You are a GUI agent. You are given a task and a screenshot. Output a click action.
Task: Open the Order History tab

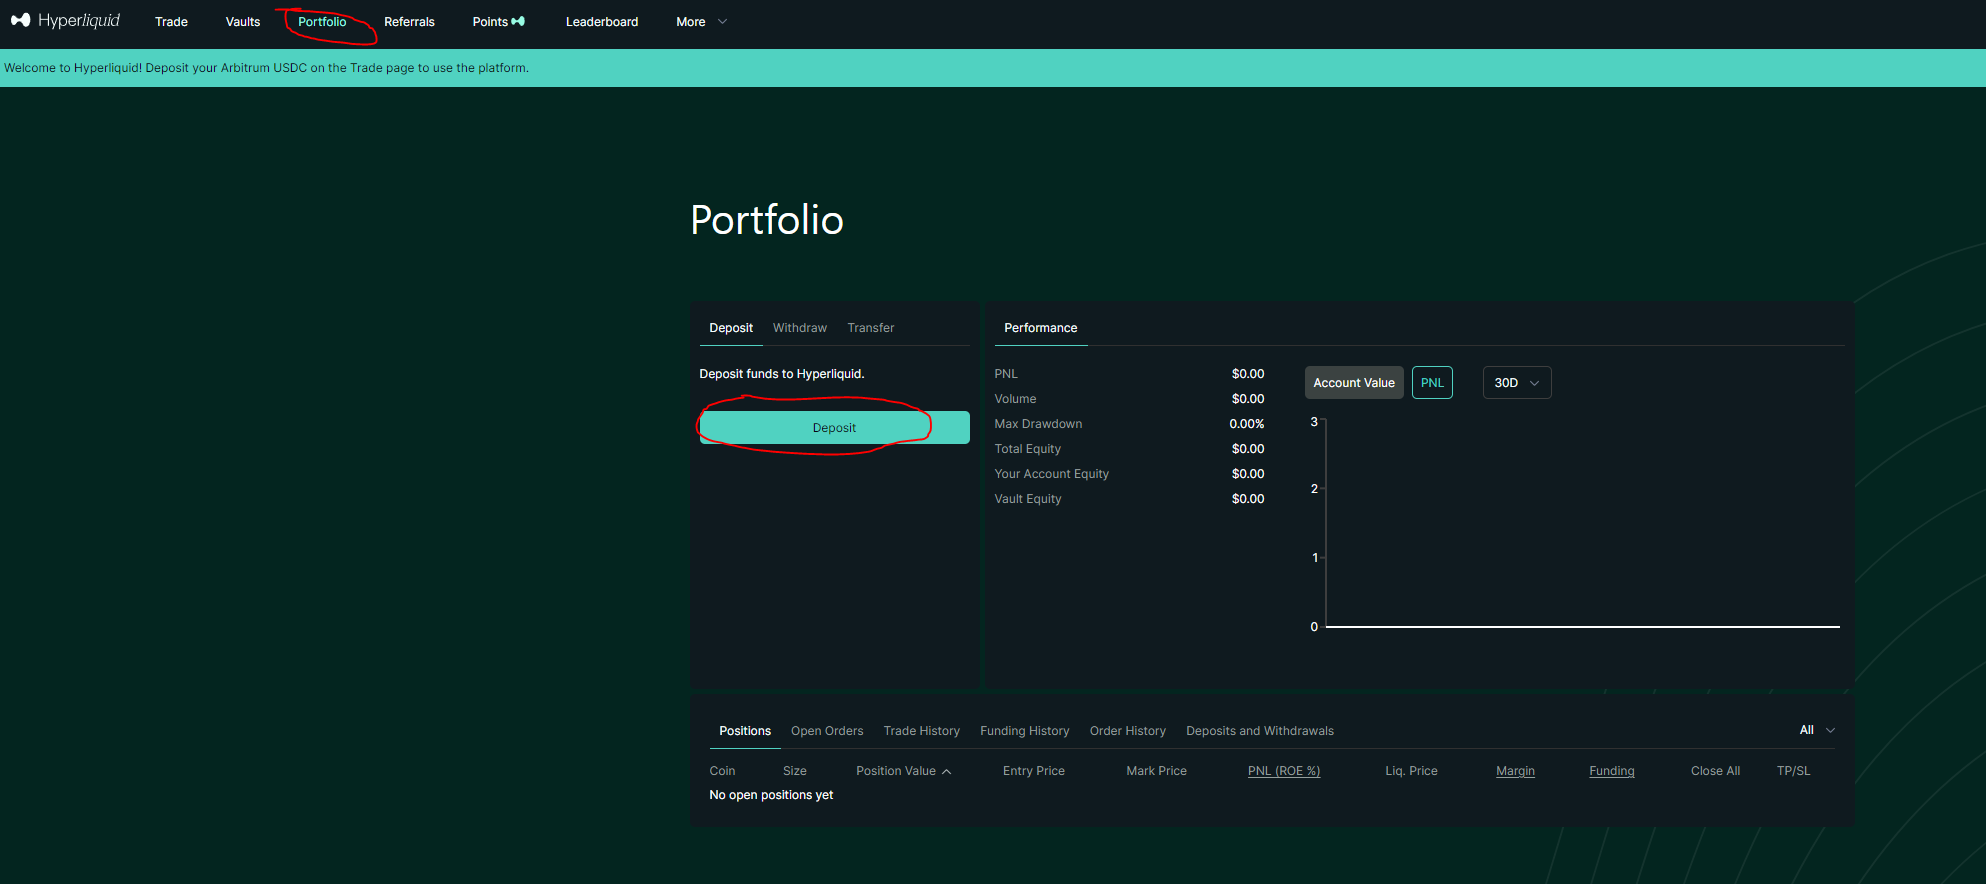[1128, 731]
